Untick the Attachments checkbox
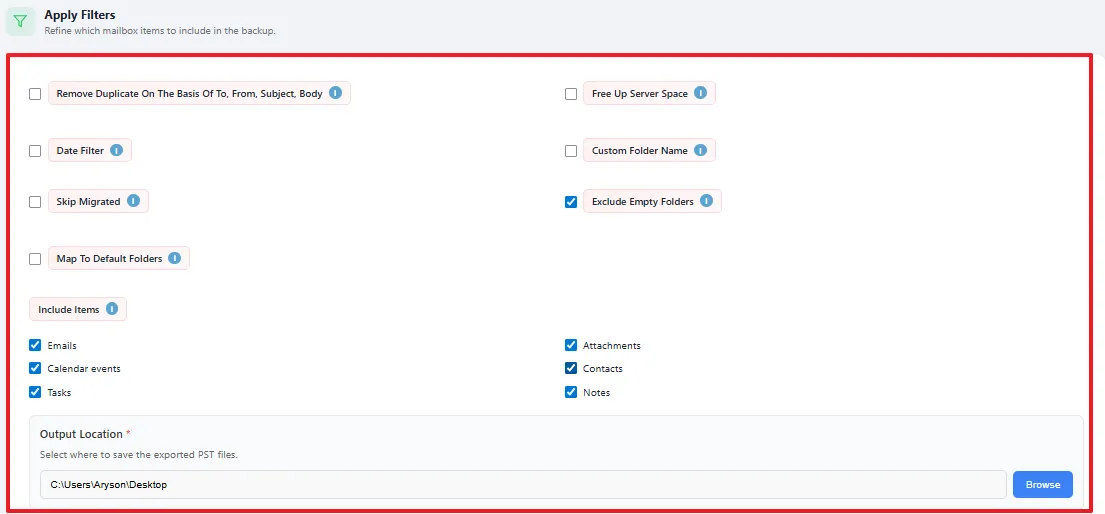Screen dimensions: 1105x514 pos(572,345)
